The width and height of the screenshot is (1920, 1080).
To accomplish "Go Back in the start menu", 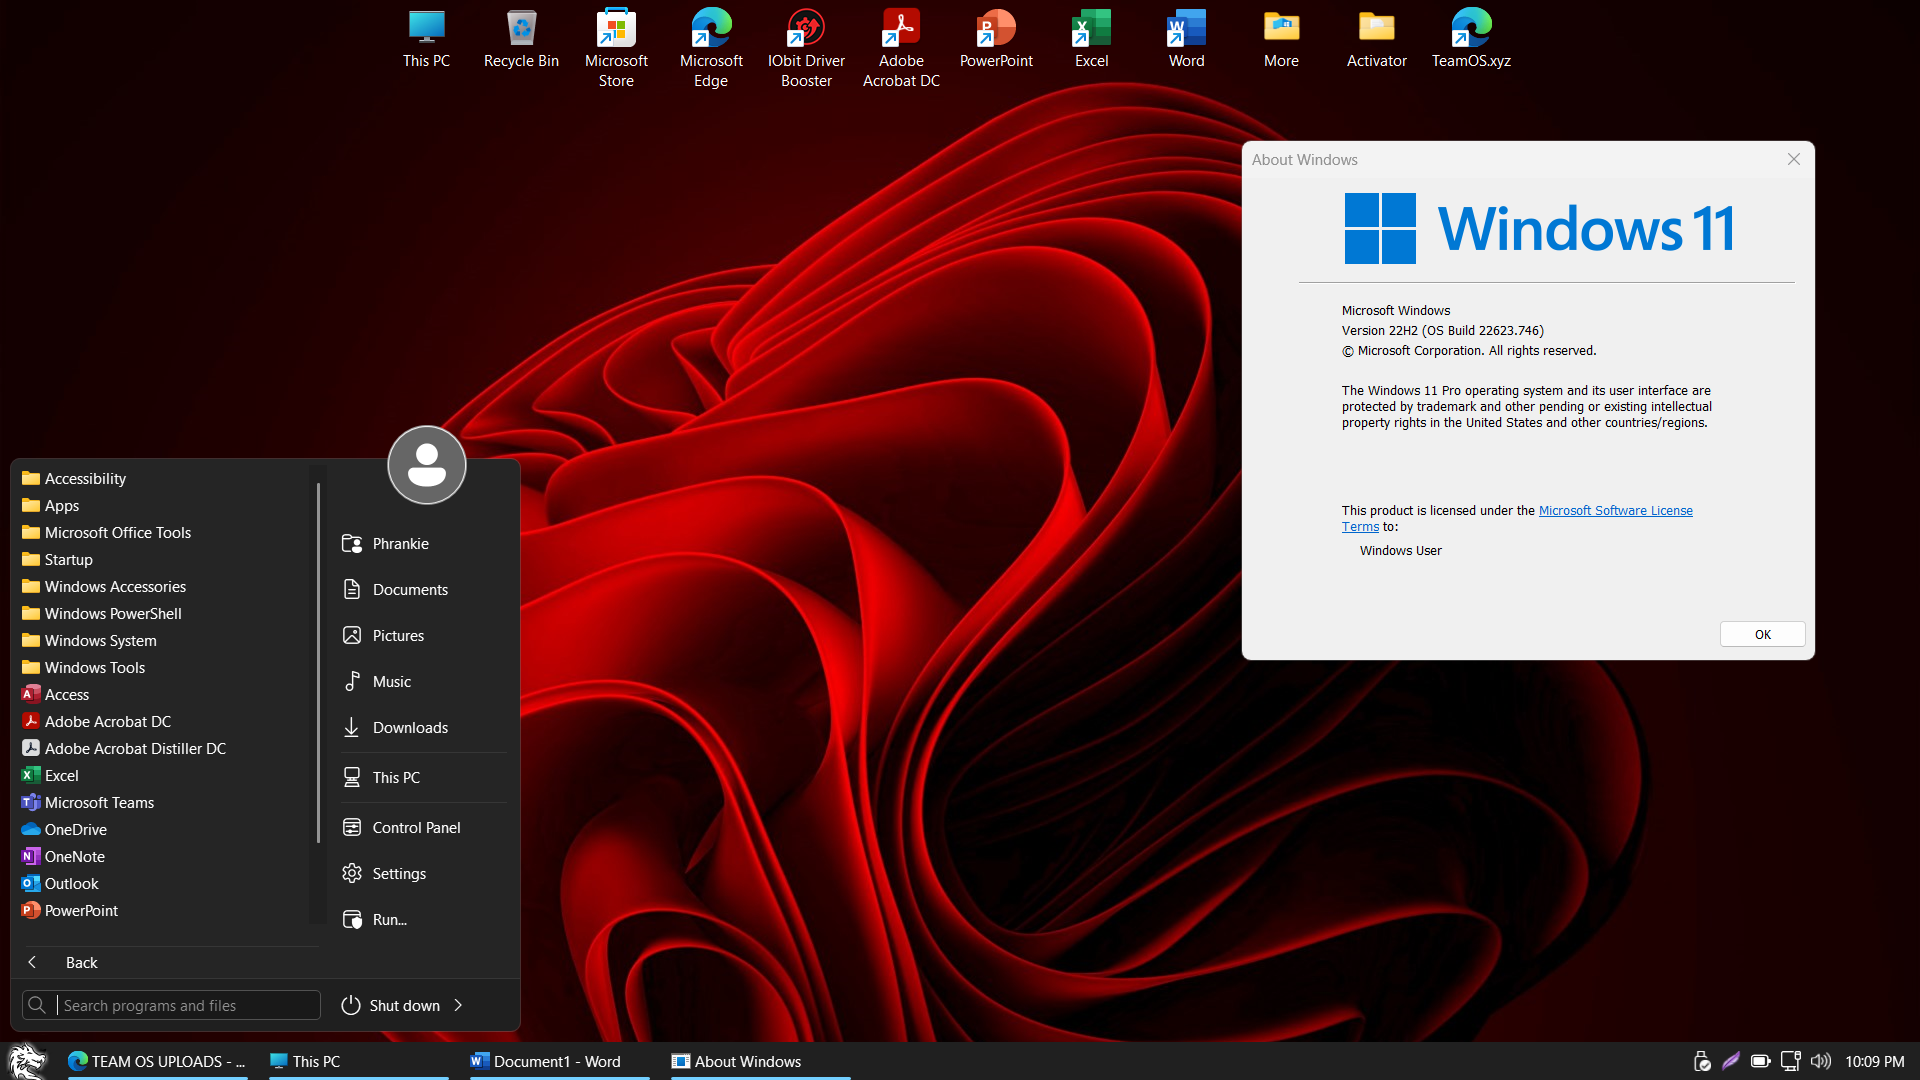I will (x=80, y=963).
